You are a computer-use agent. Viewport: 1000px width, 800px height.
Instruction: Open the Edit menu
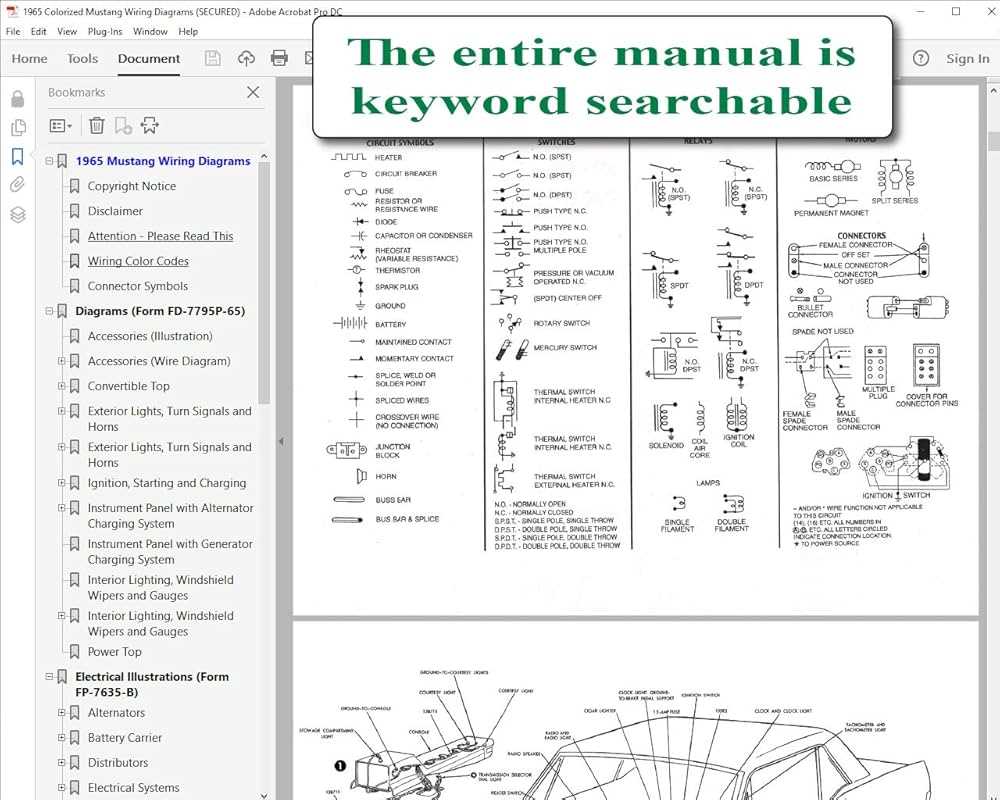pos(38,31)
